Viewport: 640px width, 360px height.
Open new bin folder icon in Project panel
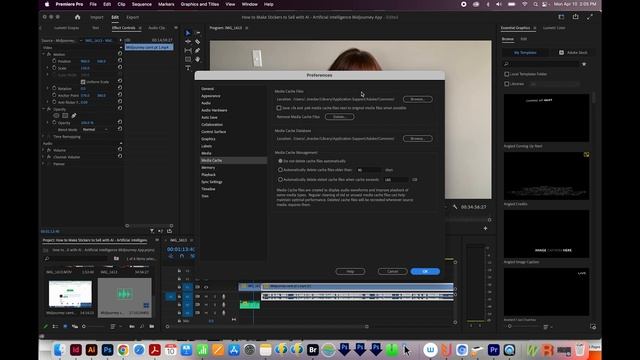tap(152, 327)
